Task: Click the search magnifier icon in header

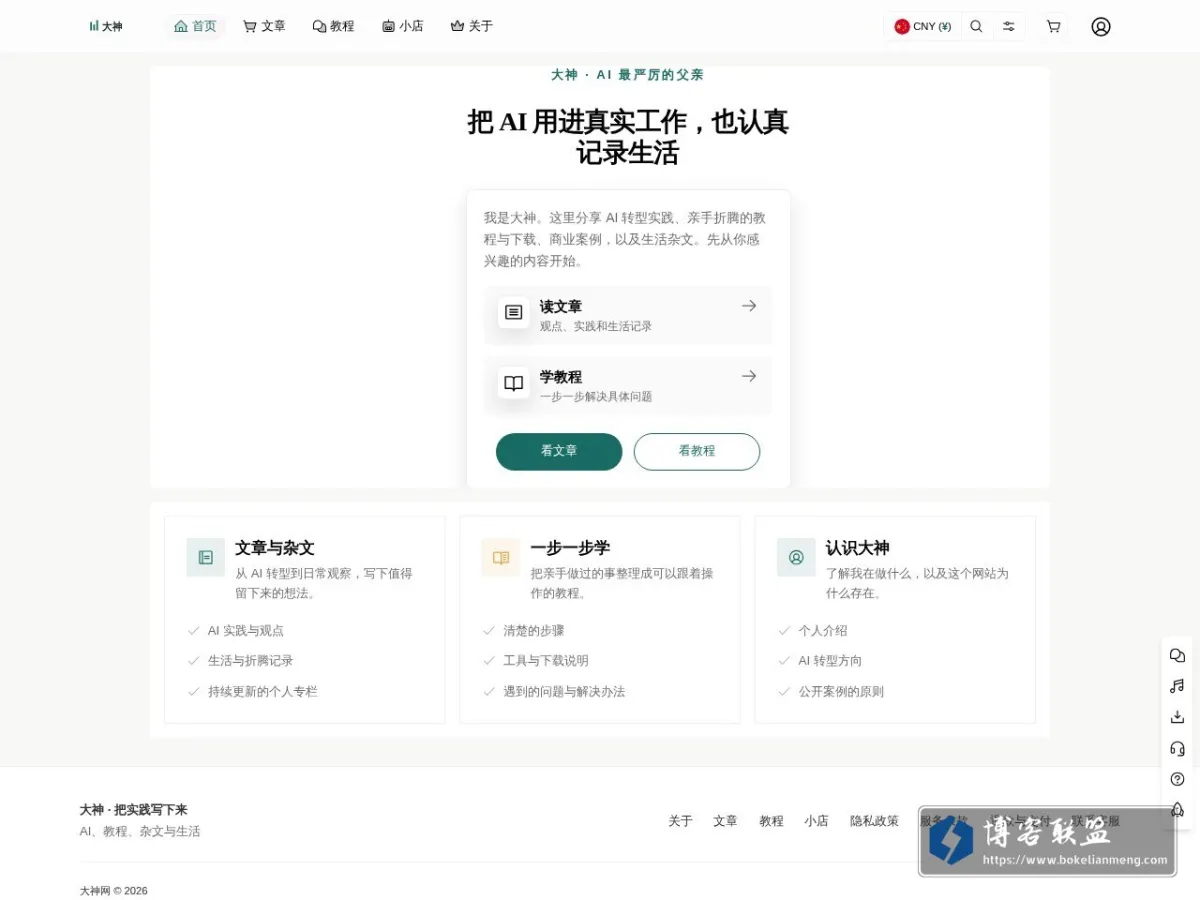Action: tap(976, 26)
